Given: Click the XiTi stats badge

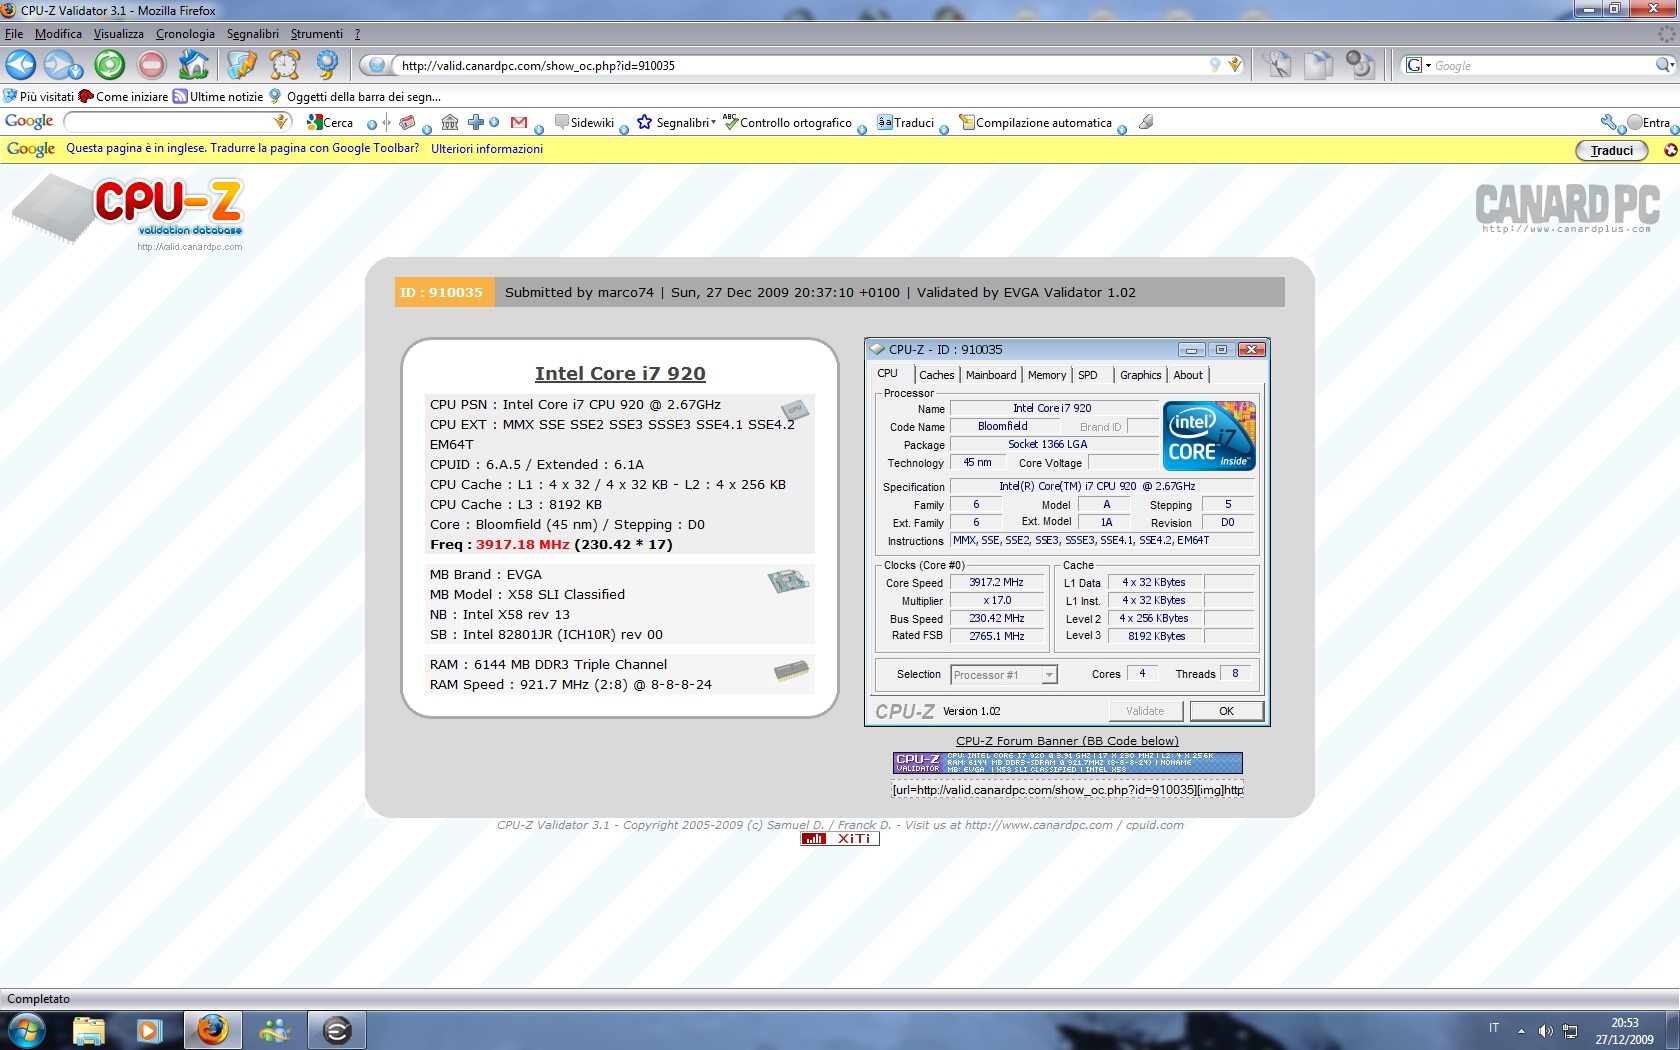Looking at the screenshot, I should pyautogui.click(x=840, y=839).
